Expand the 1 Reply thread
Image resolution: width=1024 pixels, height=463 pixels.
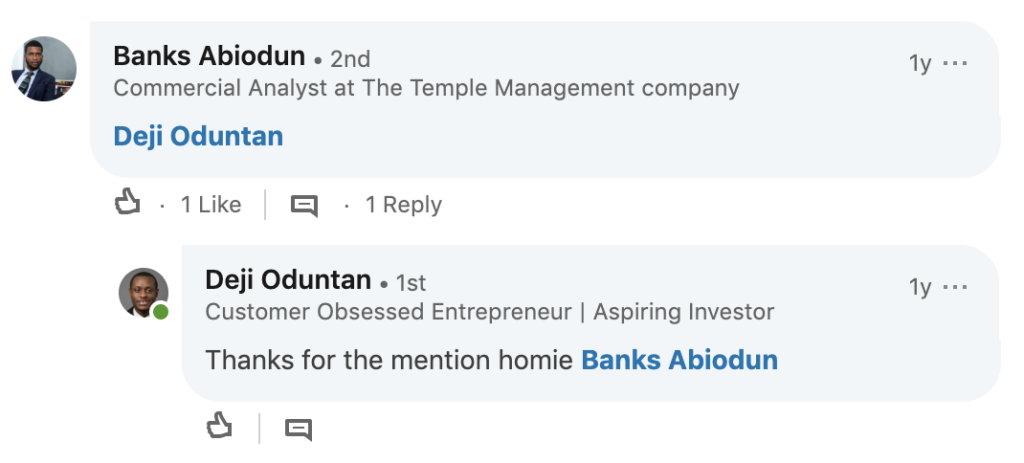[403, 205]
